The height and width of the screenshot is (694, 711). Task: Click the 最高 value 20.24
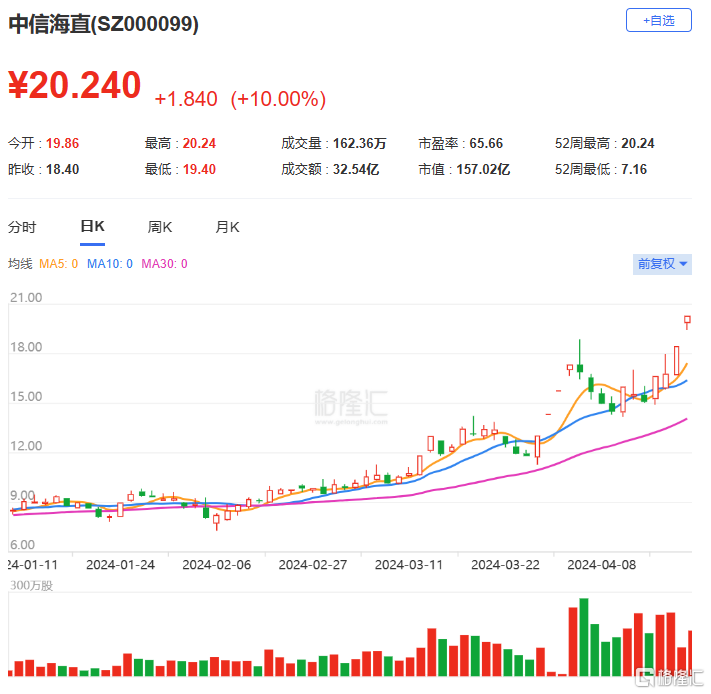point(199,143)
